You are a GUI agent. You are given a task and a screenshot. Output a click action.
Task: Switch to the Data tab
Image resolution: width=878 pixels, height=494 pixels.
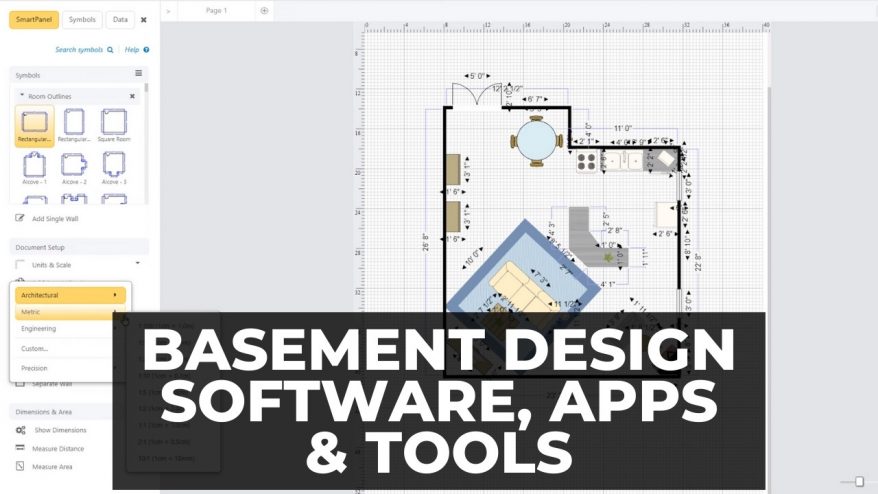pyautogui.click(x=120, y=20)
